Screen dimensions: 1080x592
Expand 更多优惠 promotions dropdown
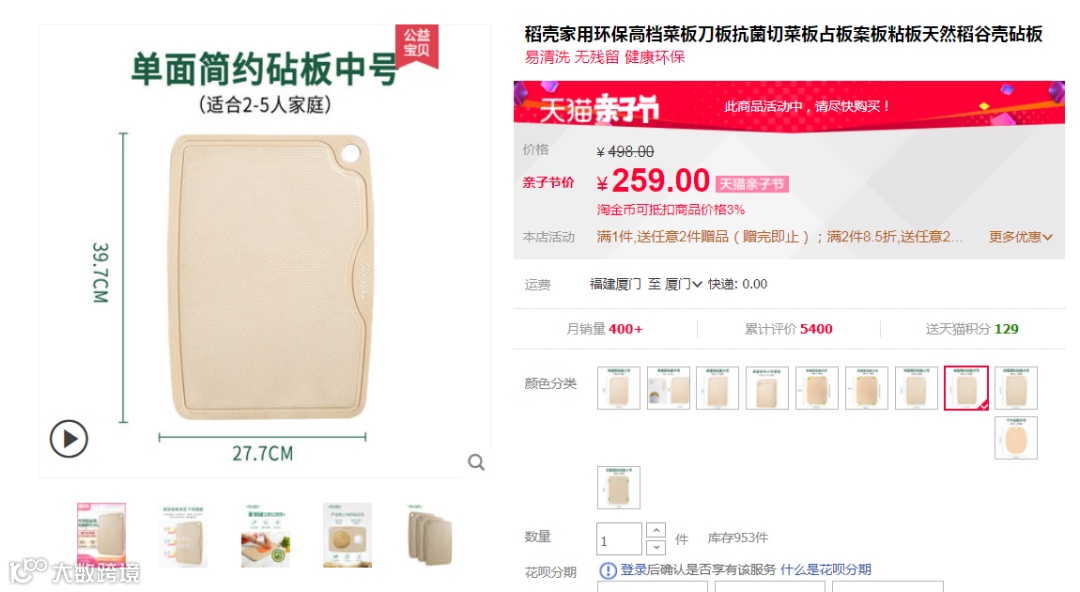1020,237
